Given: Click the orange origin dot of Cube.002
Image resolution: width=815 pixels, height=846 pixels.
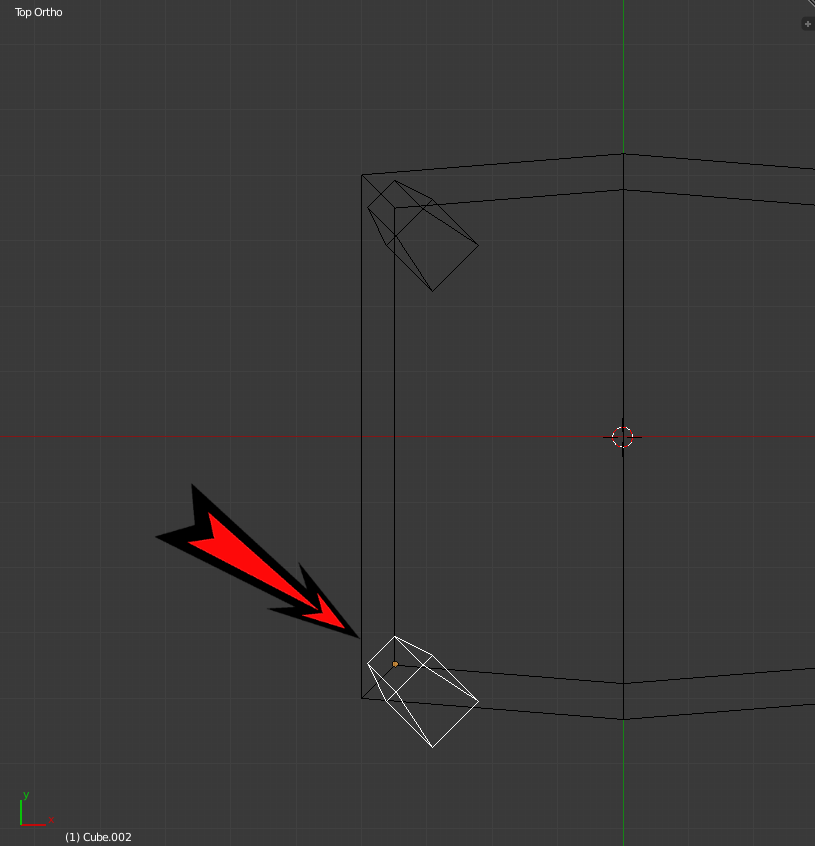Looking at the screenshot, I should point(395,664).
